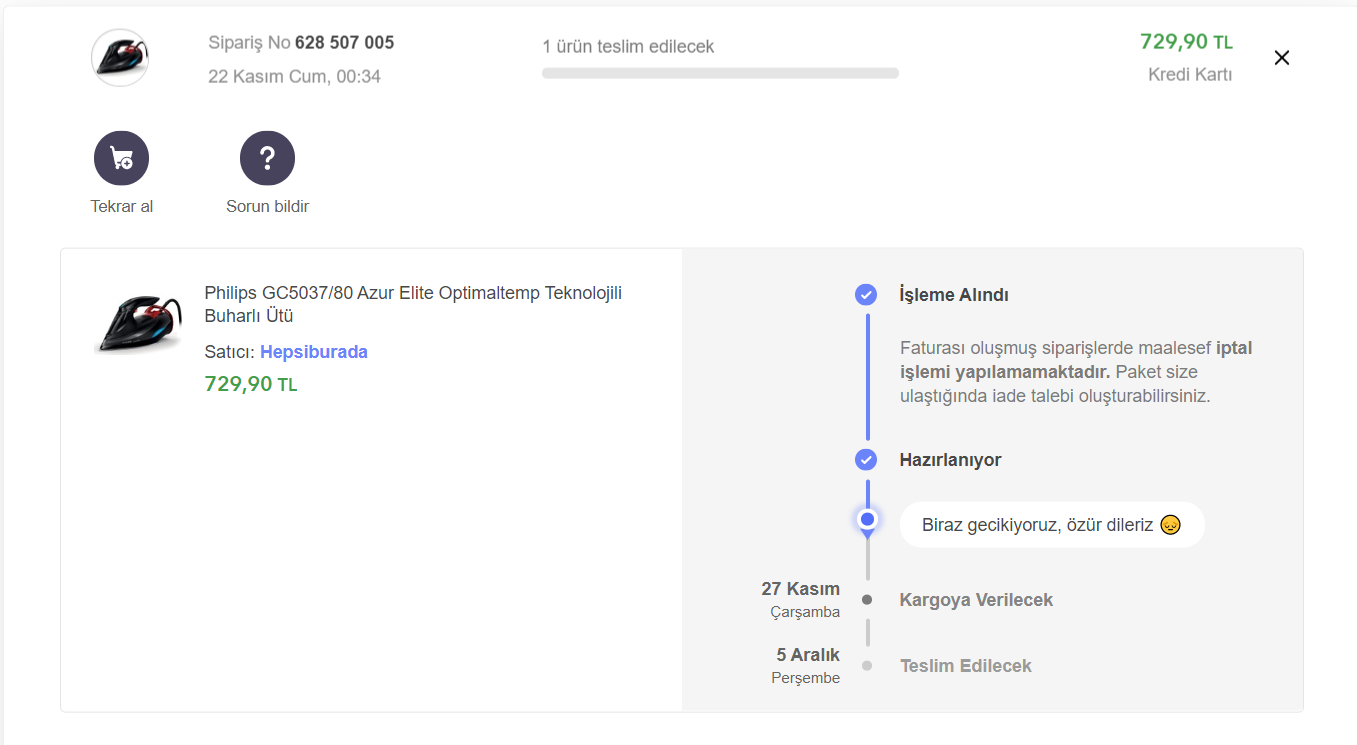Open Sorun bildir question mark icon
The width and height of the screenshot is (1357, 745).
point(267,158)
